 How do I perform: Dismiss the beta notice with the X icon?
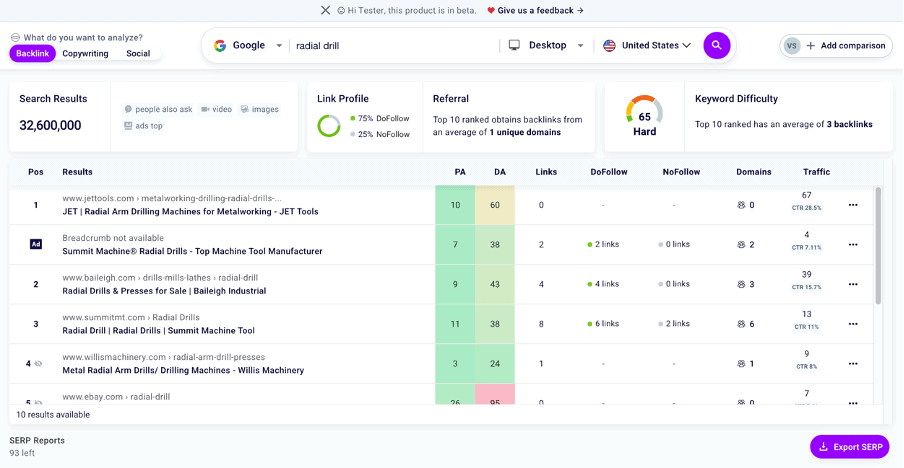325,10
